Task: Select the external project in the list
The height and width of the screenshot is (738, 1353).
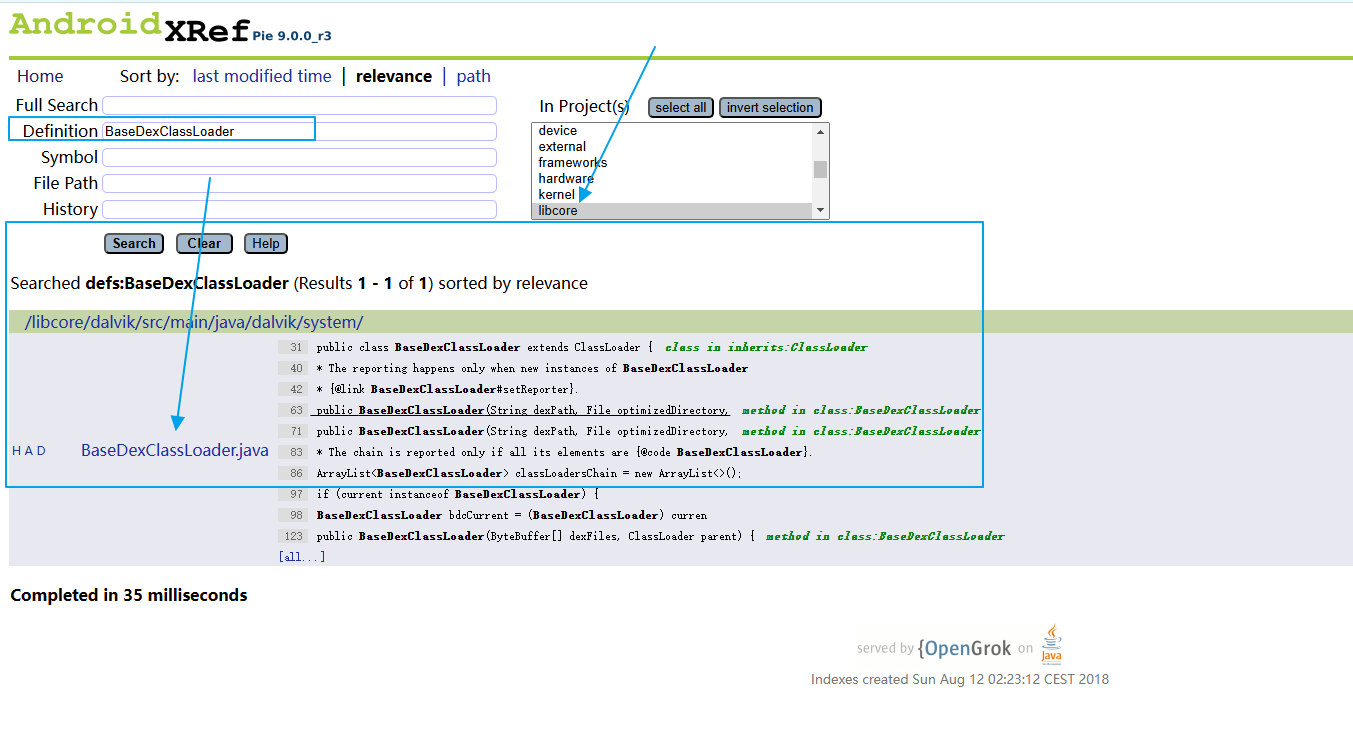Action: point(672,147)
